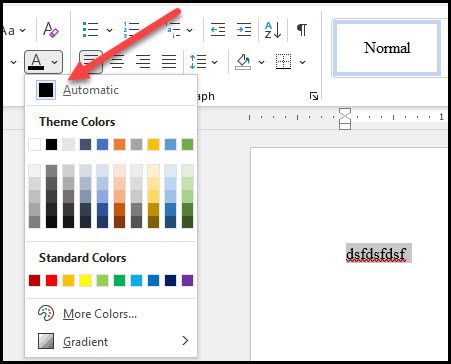Click the Increase Indent icon
Viewport: 451px width, 364px height.
(244, 30)
